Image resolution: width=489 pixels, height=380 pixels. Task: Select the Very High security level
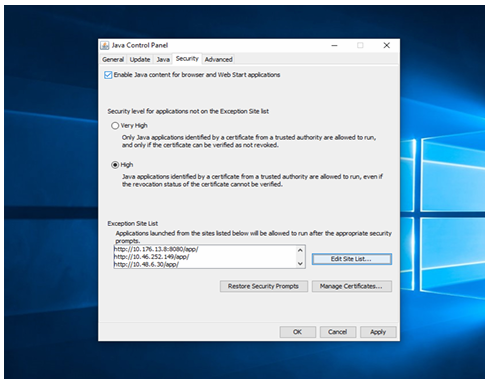point(115,126)
